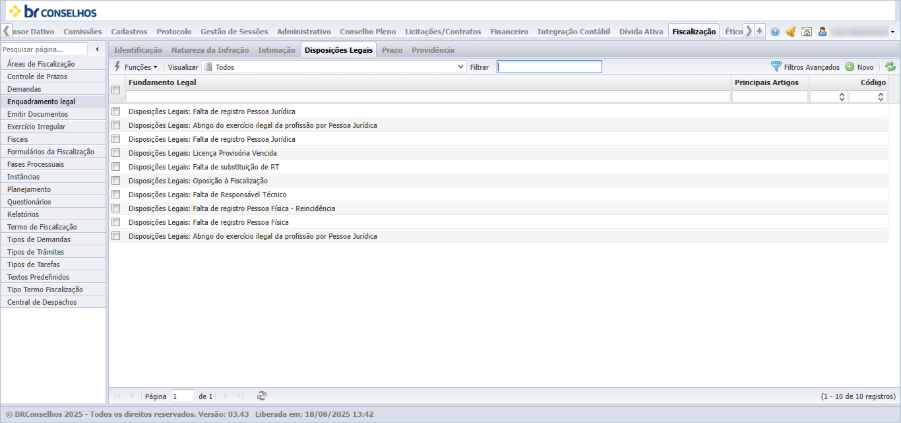Click the user avatar icon
The image size is (901, 423).
pyautogui.click(x=822, y=32)
